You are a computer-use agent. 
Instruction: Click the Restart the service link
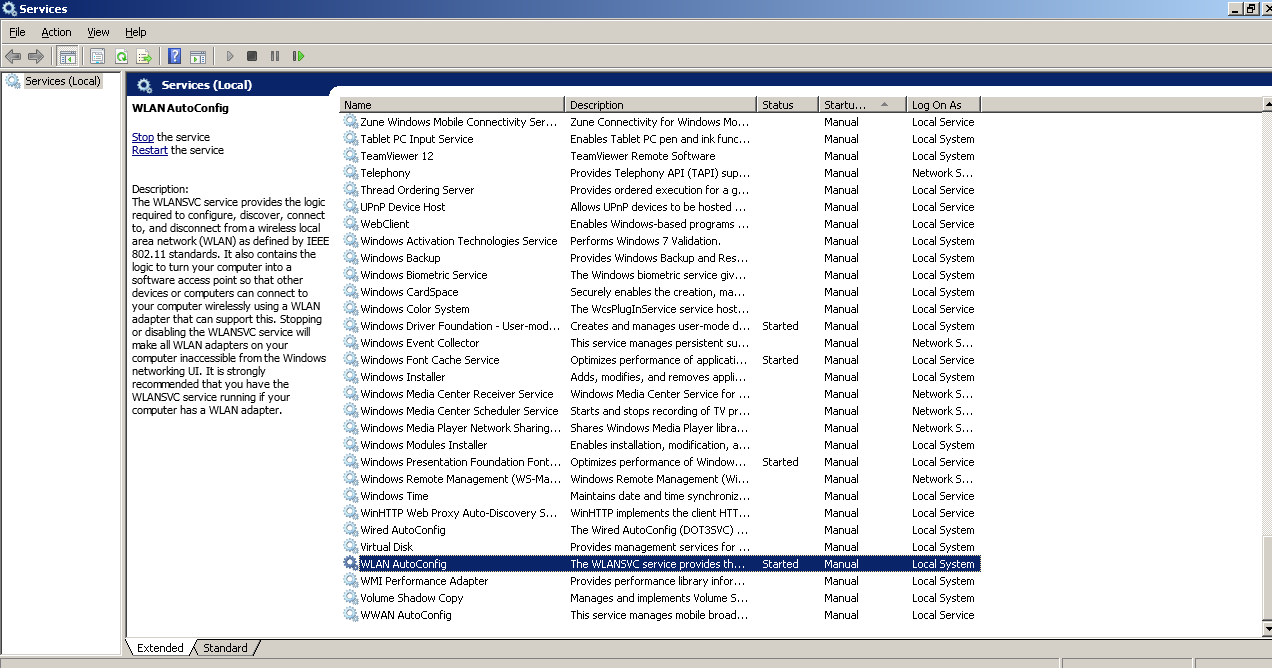[149, 150]
